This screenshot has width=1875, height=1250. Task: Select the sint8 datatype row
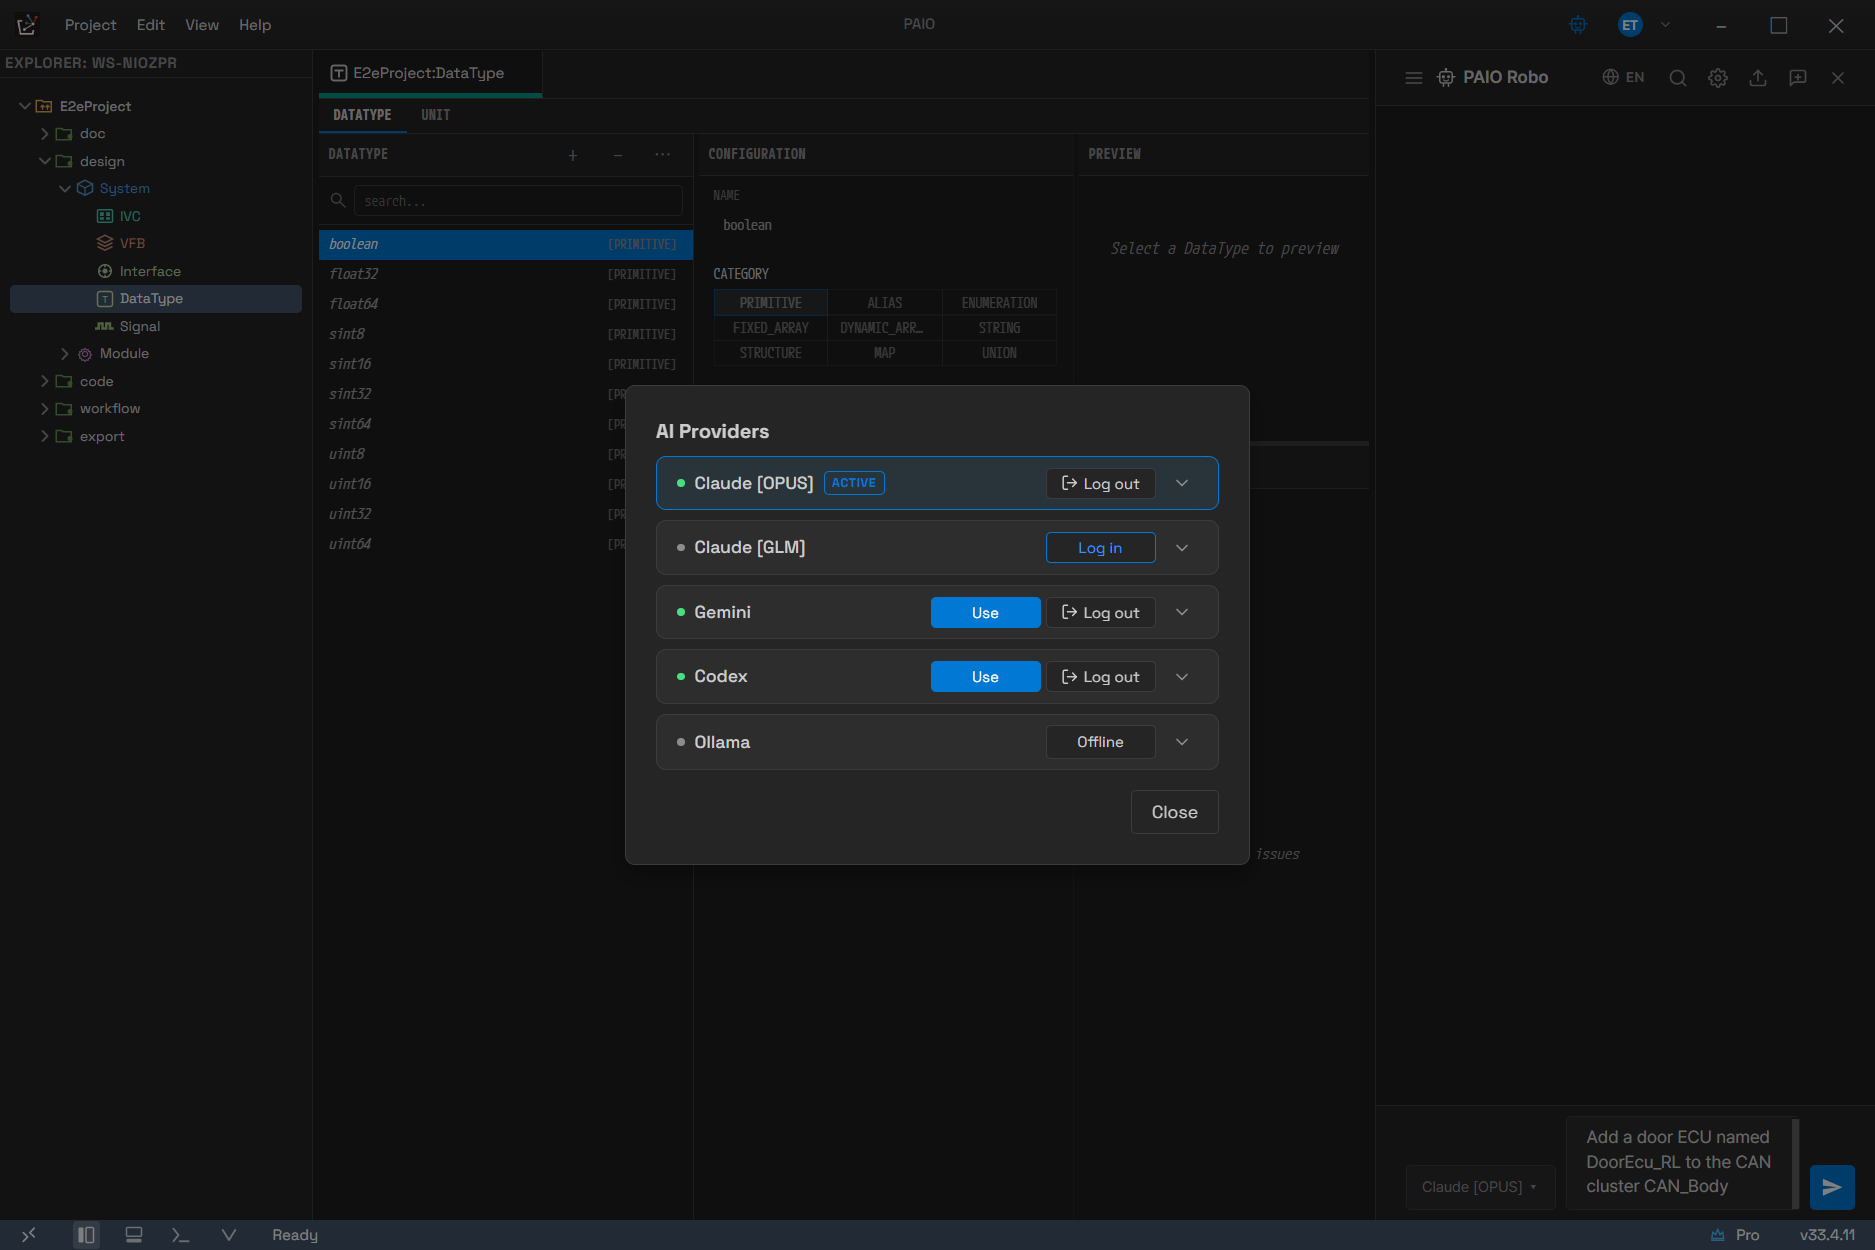click(x=505, y=334)
